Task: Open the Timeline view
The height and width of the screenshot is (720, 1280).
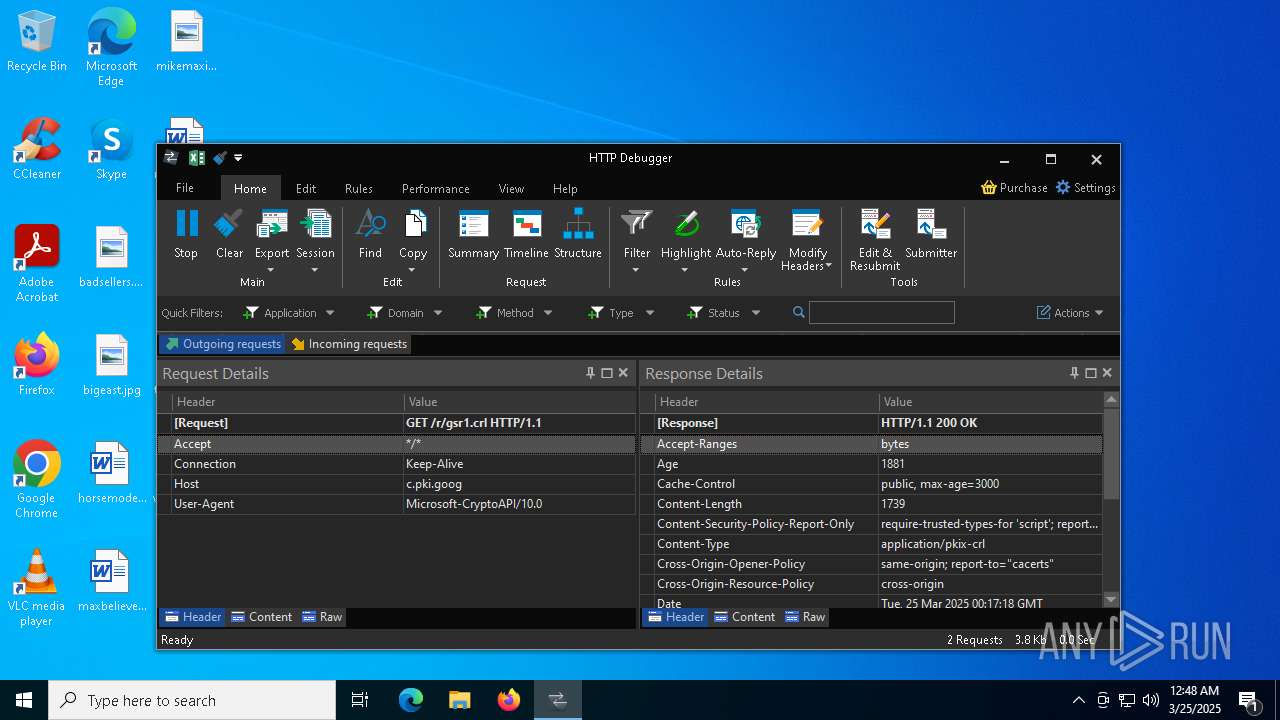Action: (526, 235)
